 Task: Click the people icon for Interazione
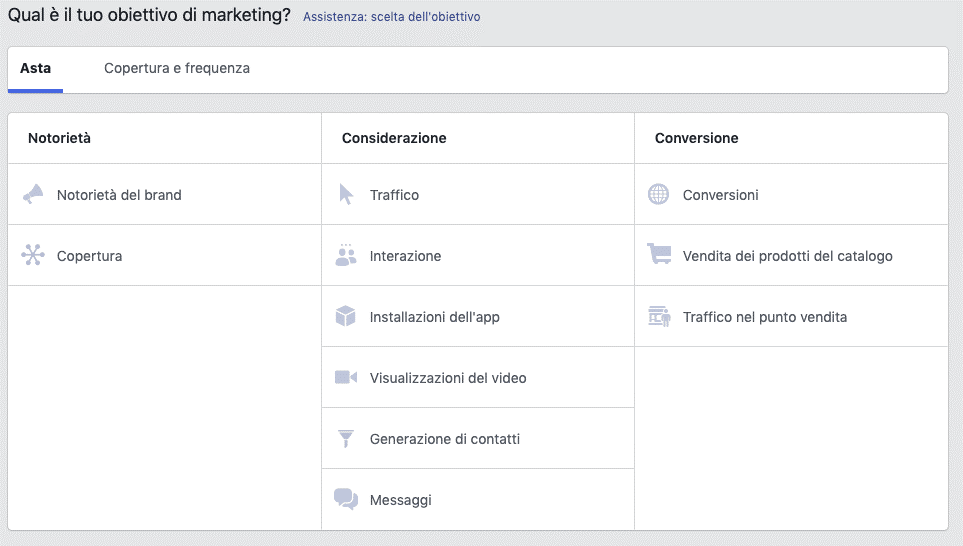click(346, 256)
